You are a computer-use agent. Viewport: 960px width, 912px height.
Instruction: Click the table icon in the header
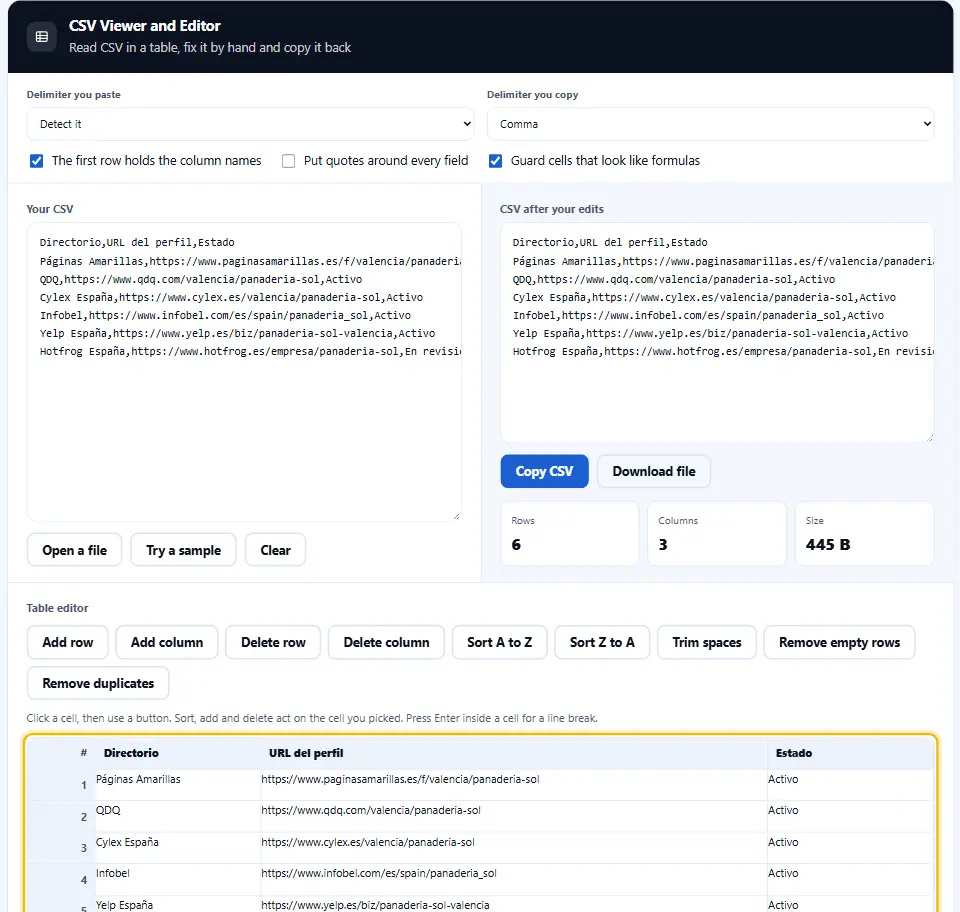pos(42,37)
